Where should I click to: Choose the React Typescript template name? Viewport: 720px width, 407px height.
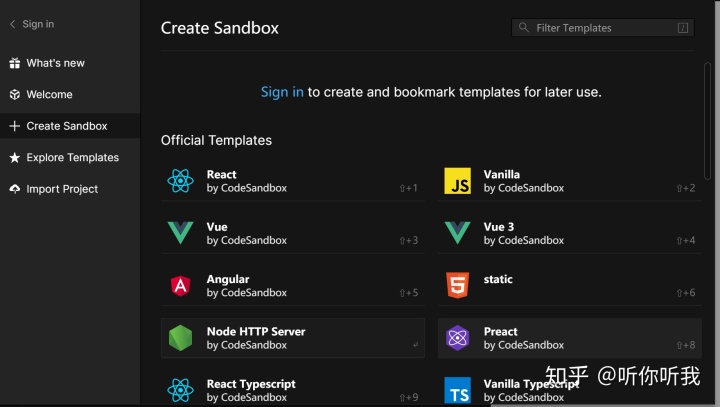tap(251, 384)
